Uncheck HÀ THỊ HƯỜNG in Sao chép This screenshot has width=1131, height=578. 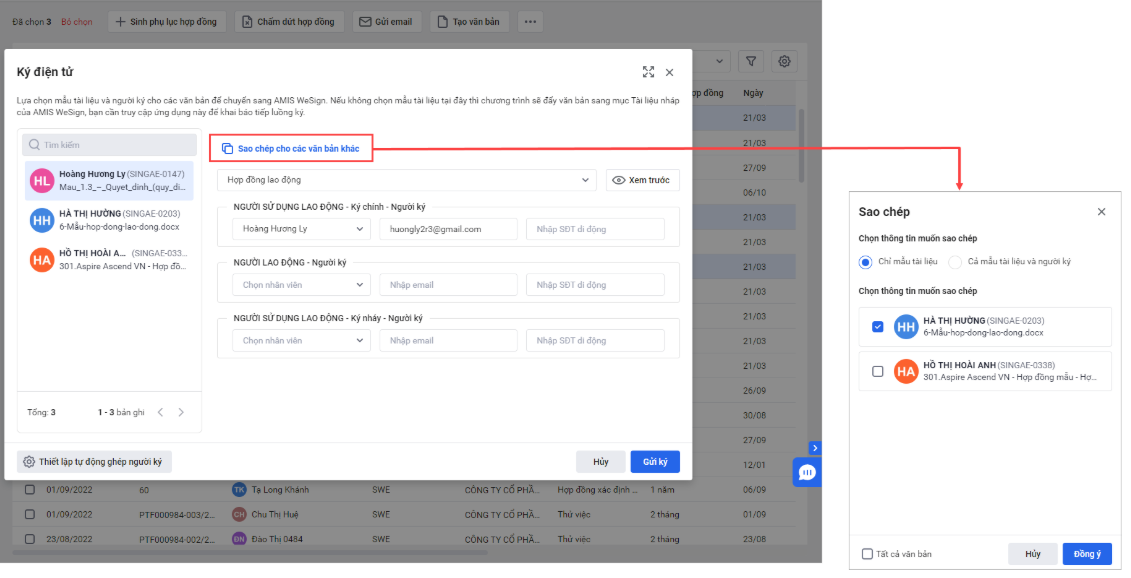878,327
